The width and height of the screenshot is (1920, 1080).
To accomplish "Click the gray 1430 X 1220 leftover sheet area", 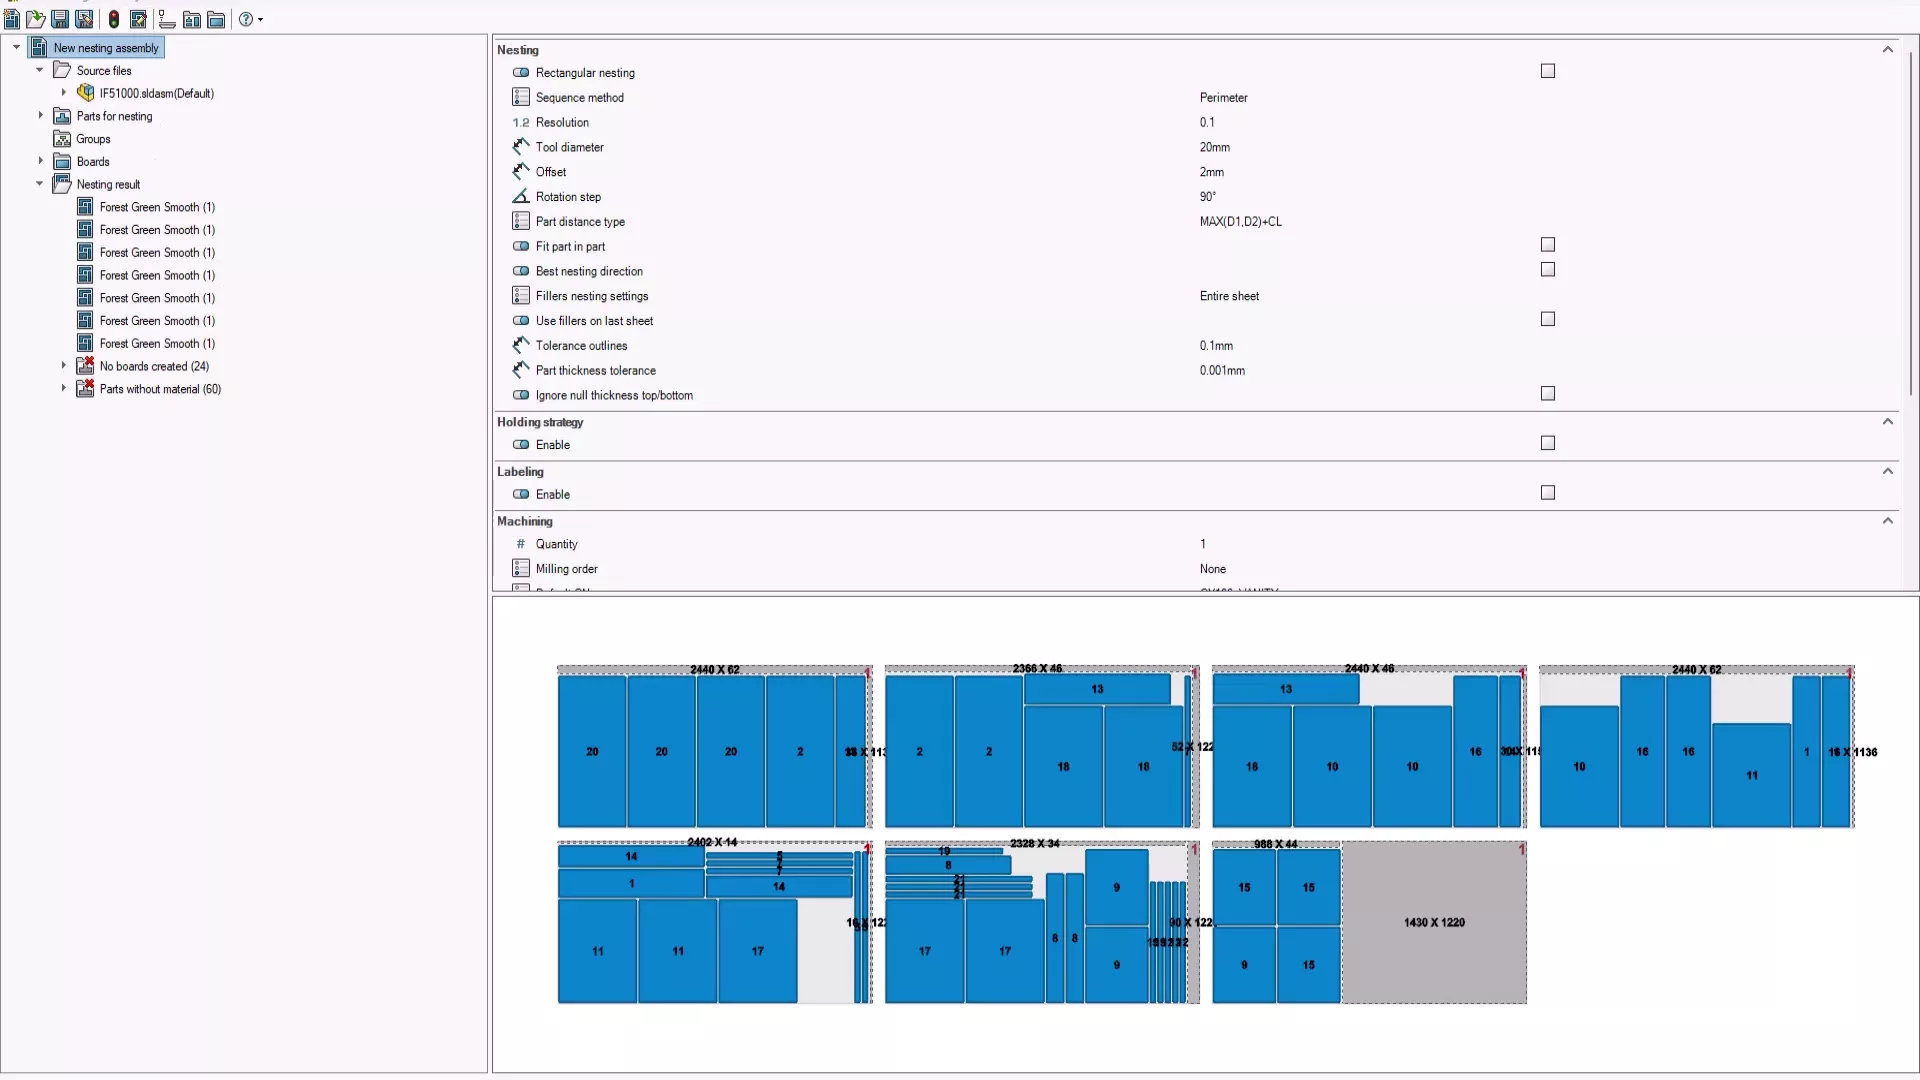I will (1433, 922).
